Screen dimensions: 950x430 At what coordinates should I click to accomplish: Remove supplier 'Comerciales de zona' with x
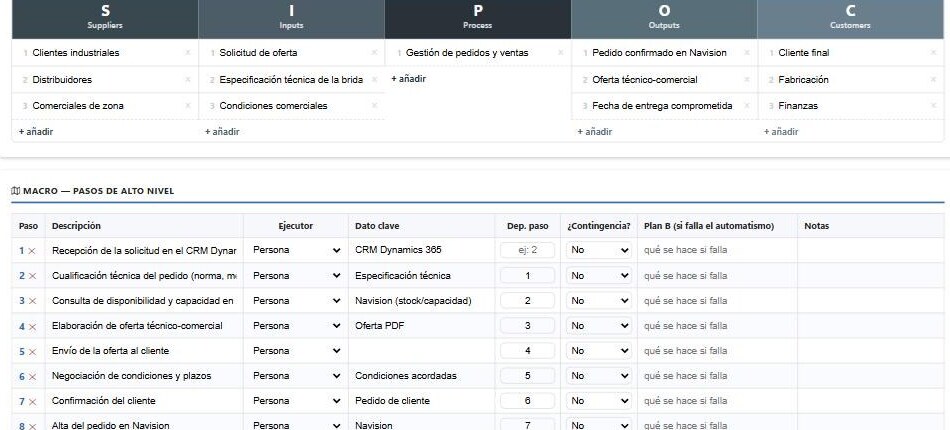coord(187,105)
